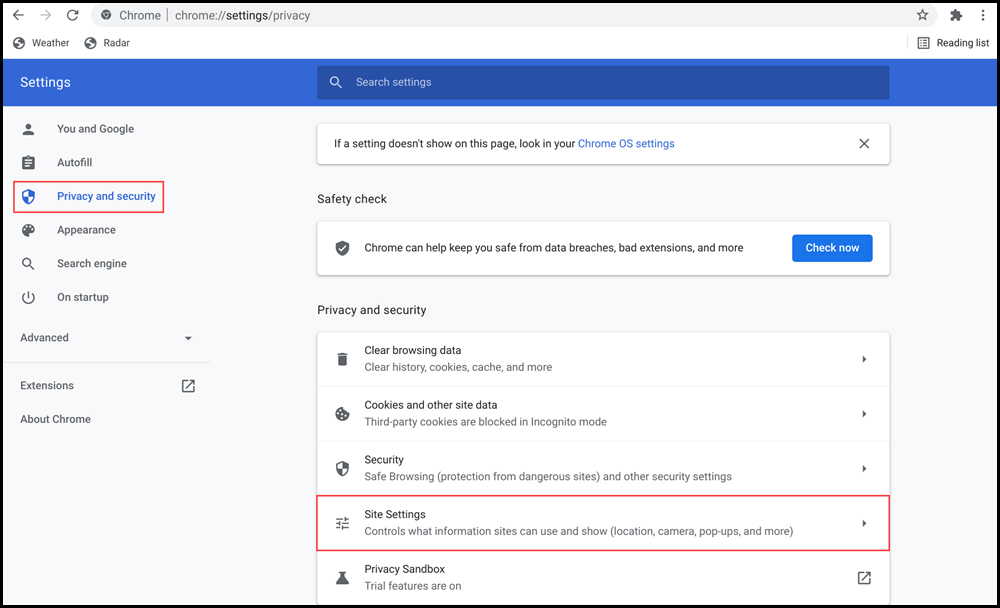Reload the page with the refresh icon

pos(73,15)
